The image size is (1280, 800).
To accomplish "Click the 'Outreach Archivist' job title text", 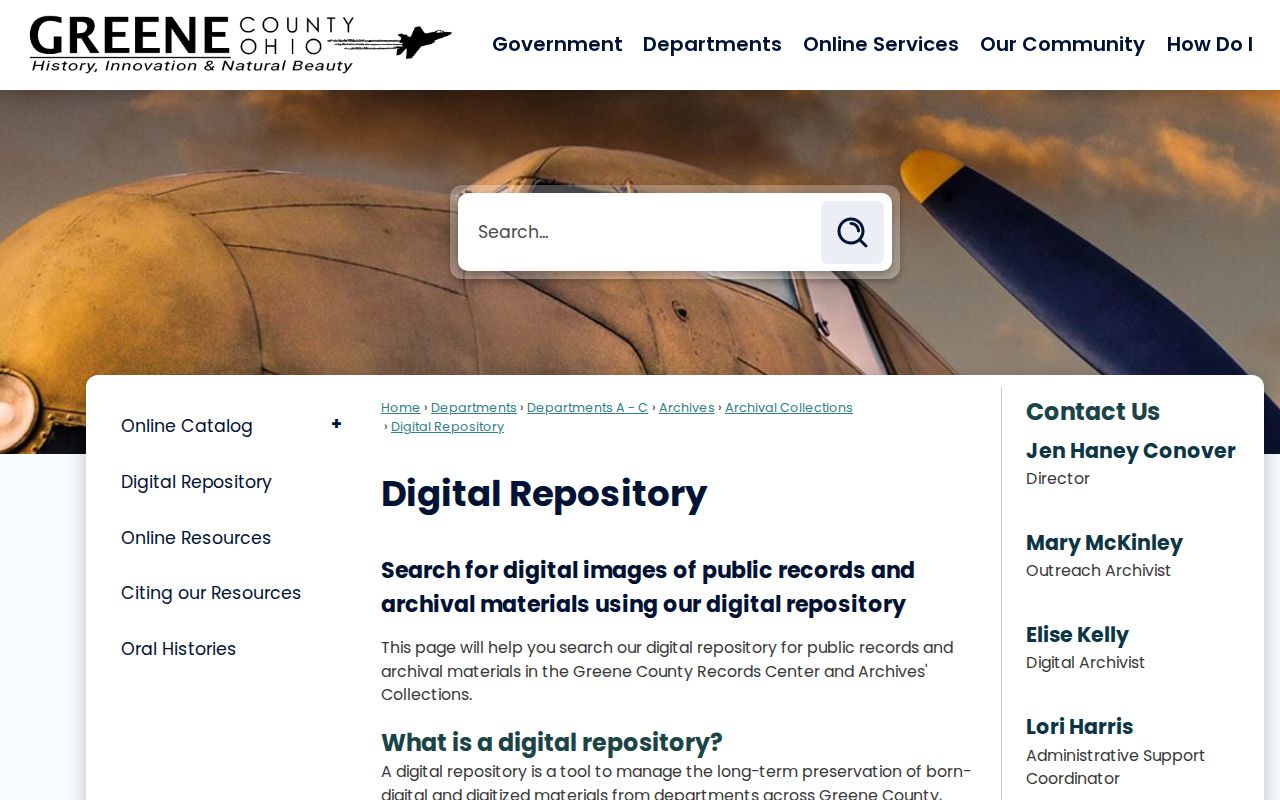I will tap(1098, 571).
